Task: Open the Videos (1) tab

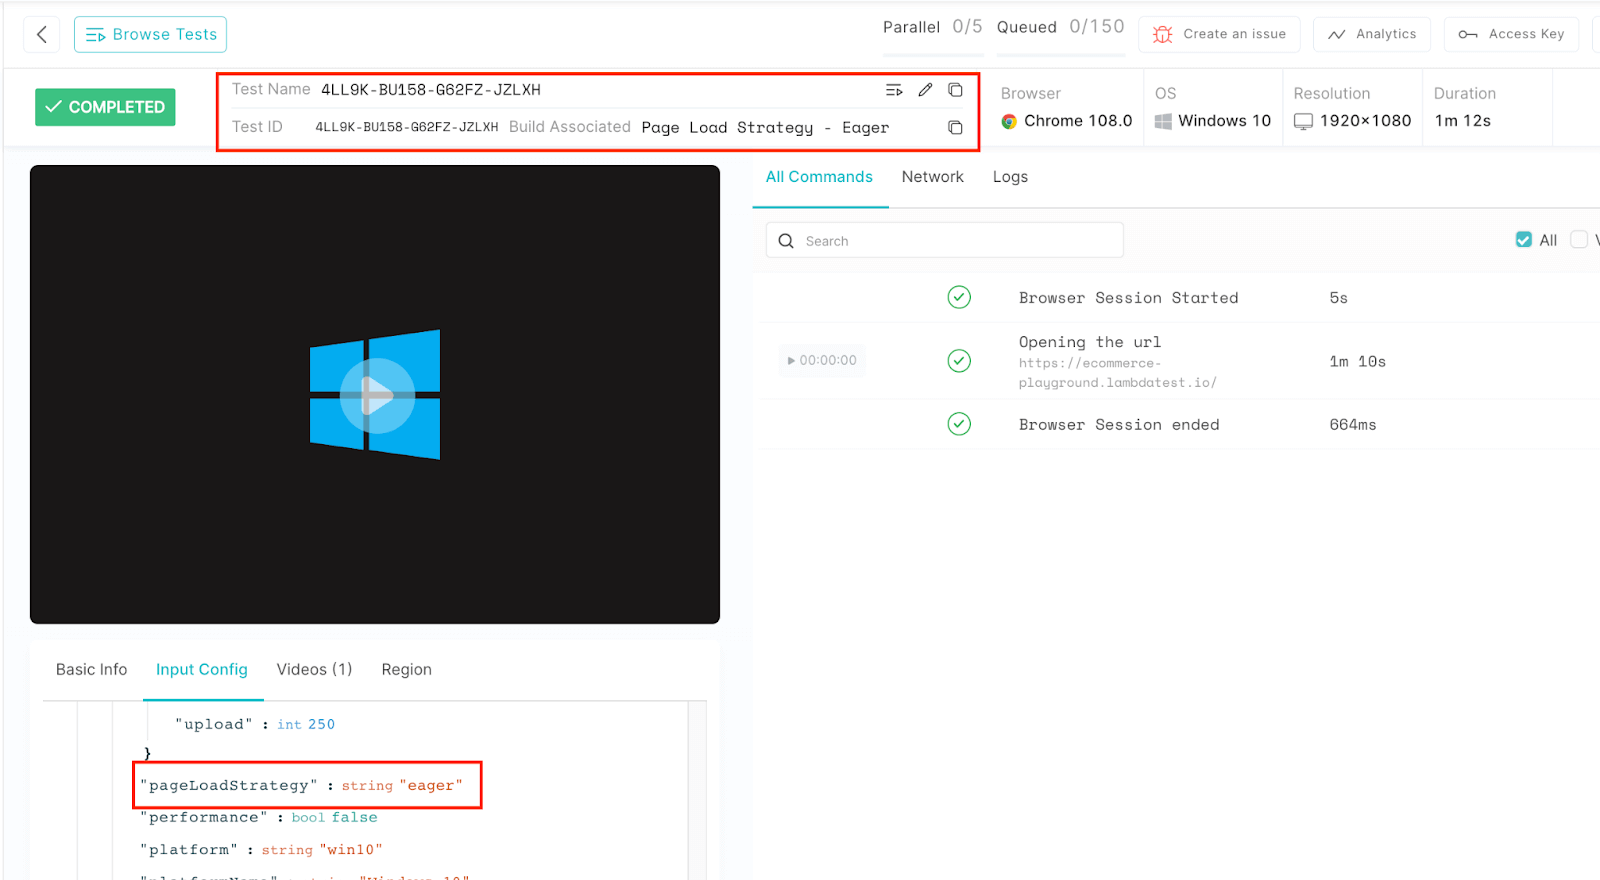Action: (x=314, y=669)
